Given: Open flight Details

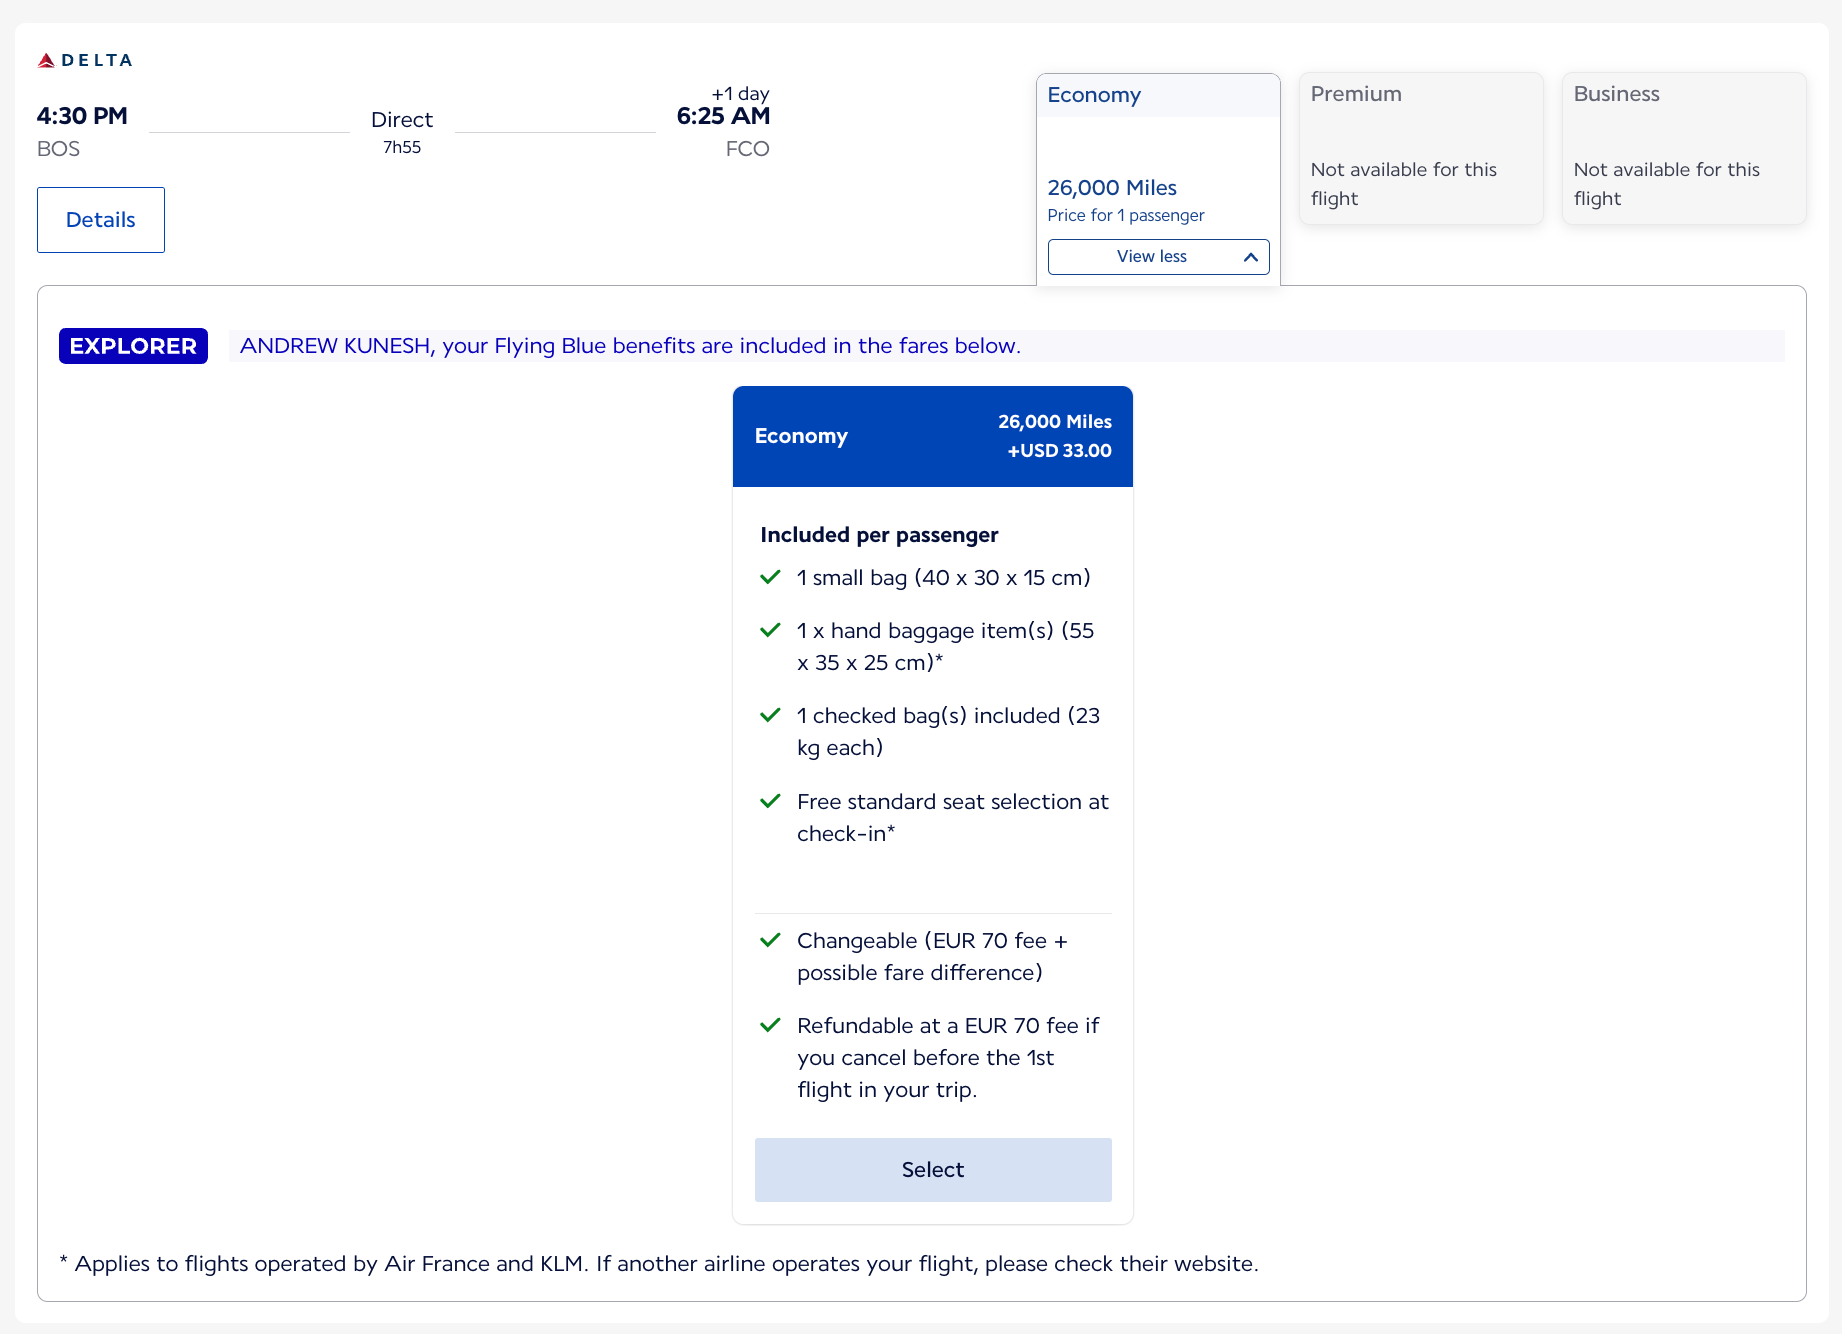Looking at the screenshot, I should [101, 220].
